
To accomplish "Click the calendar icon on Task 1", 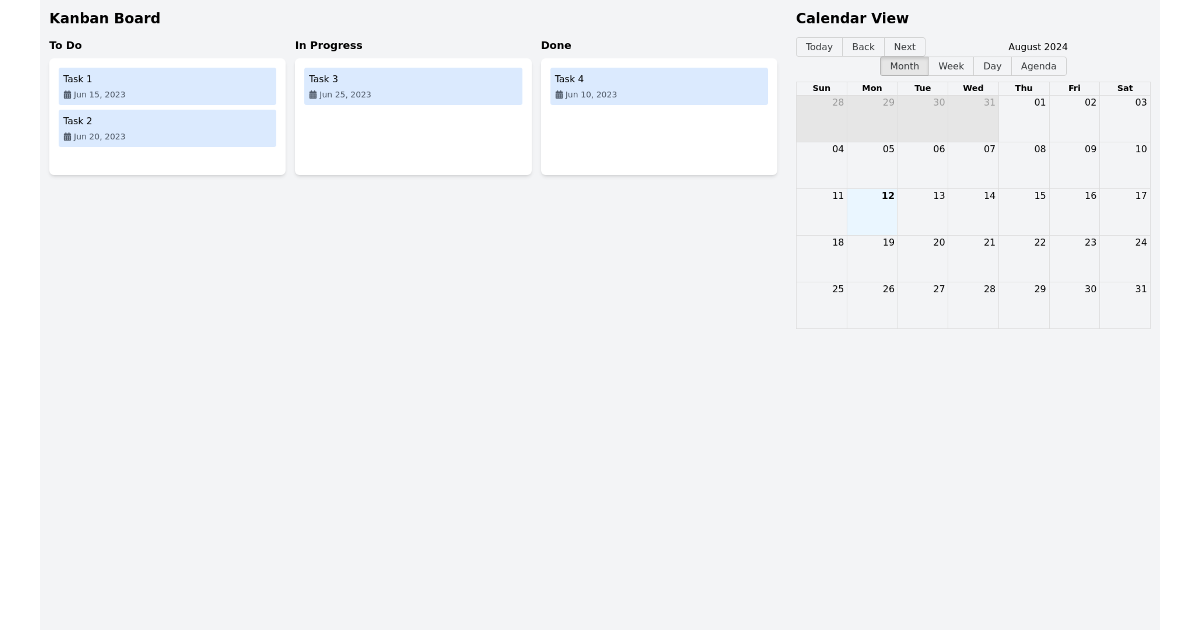I will pos(67,94).
